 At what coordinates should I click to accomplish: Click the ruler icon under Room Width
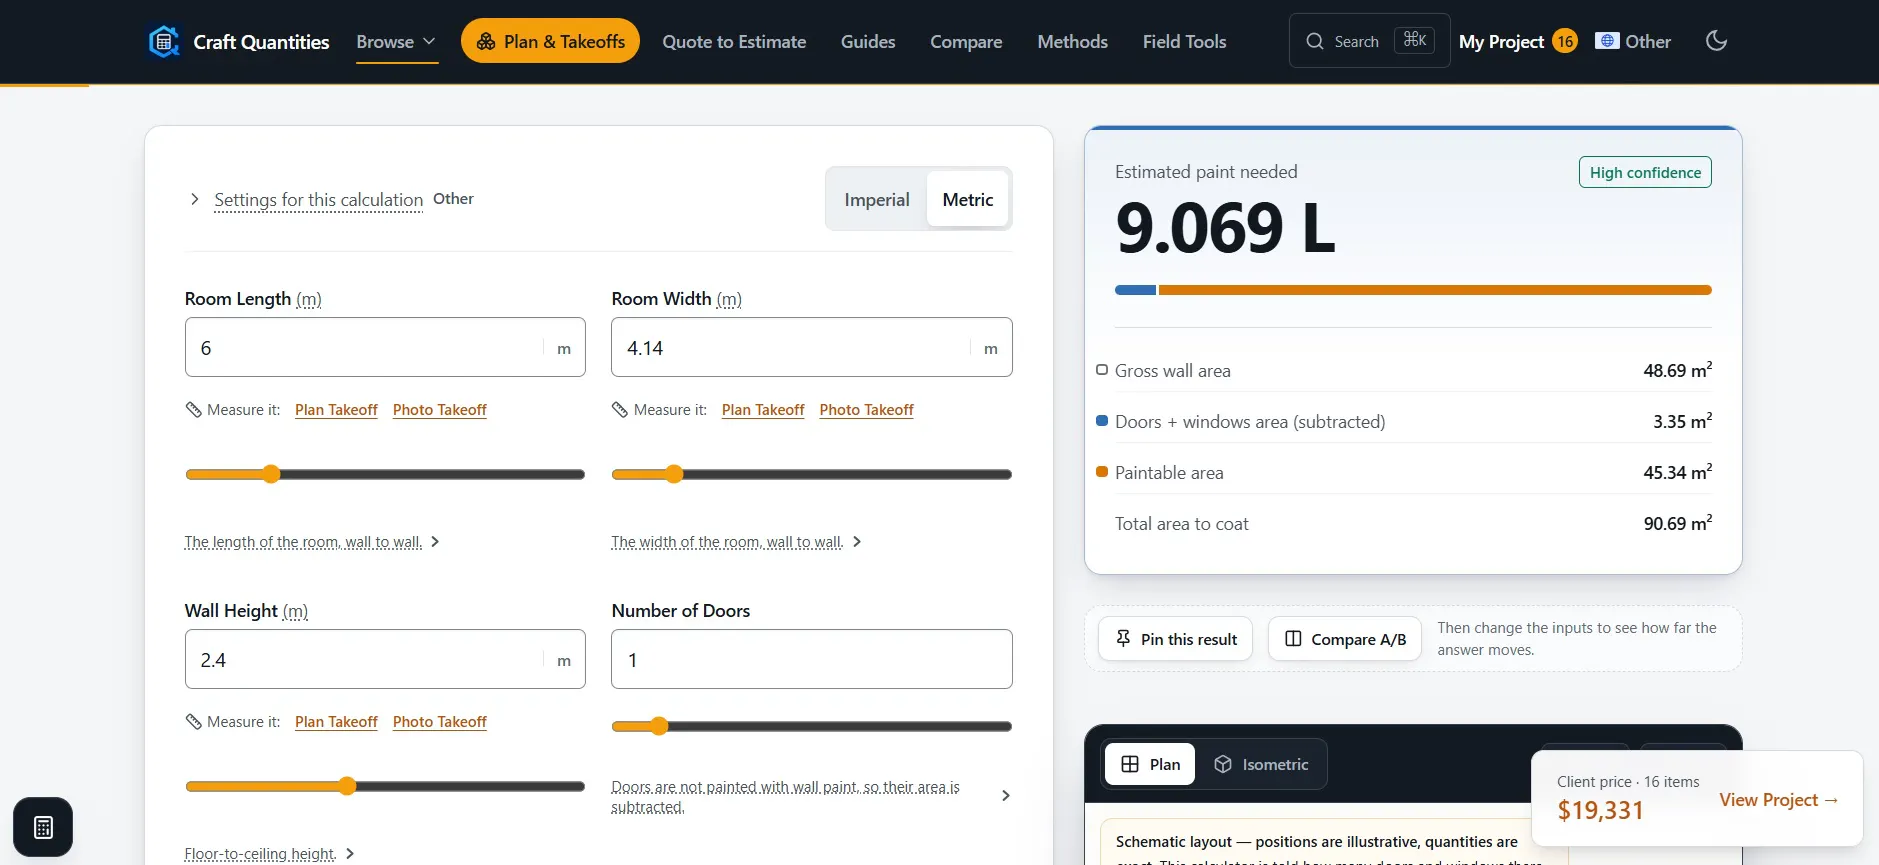(x=620, y=410)
